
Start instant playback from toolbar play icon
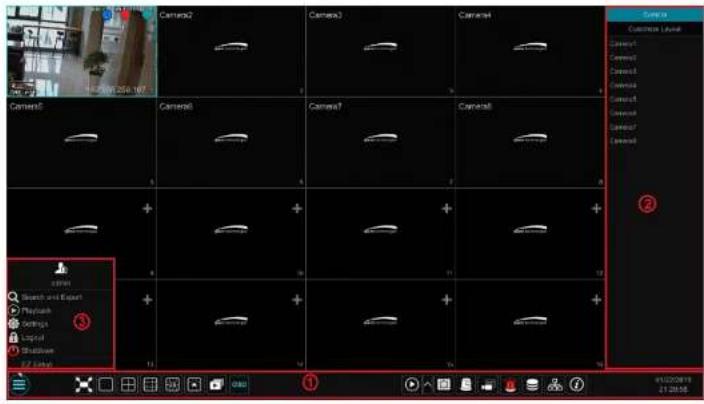tap(411, 385)
